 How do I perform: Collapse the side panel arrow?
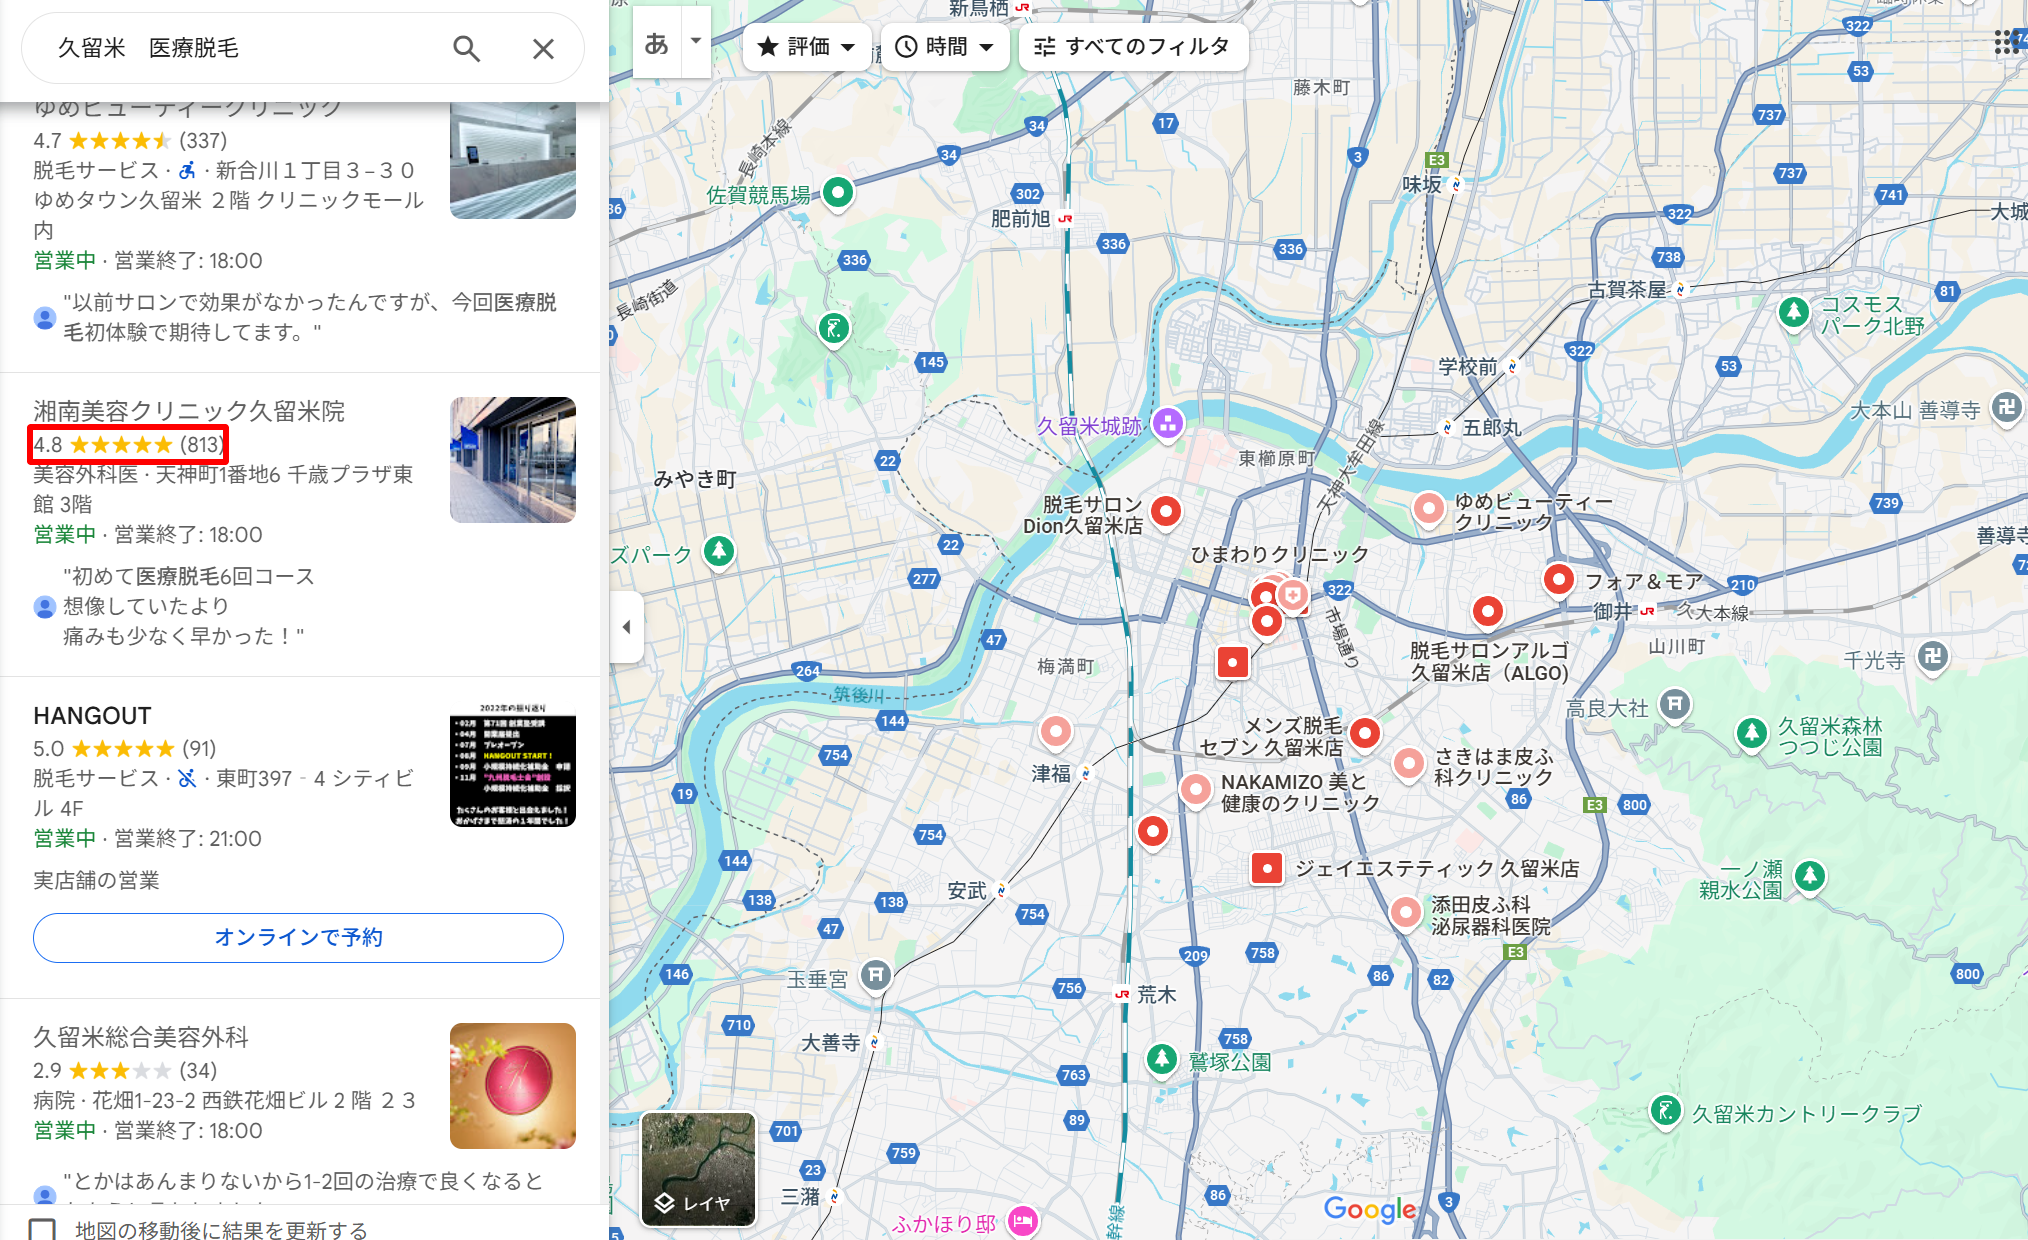coord(627,627)
